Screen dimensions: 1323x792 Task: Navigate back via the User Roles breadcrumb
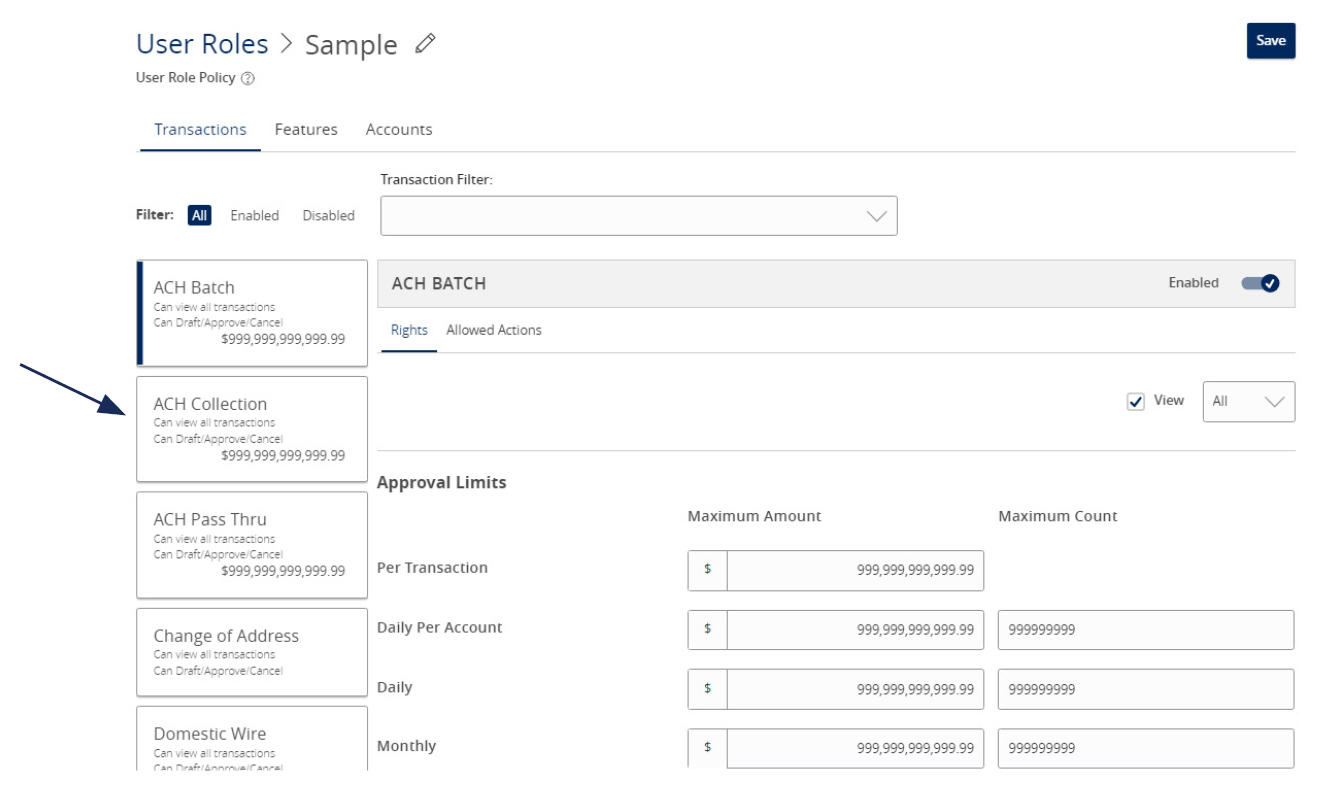[201, 43]
